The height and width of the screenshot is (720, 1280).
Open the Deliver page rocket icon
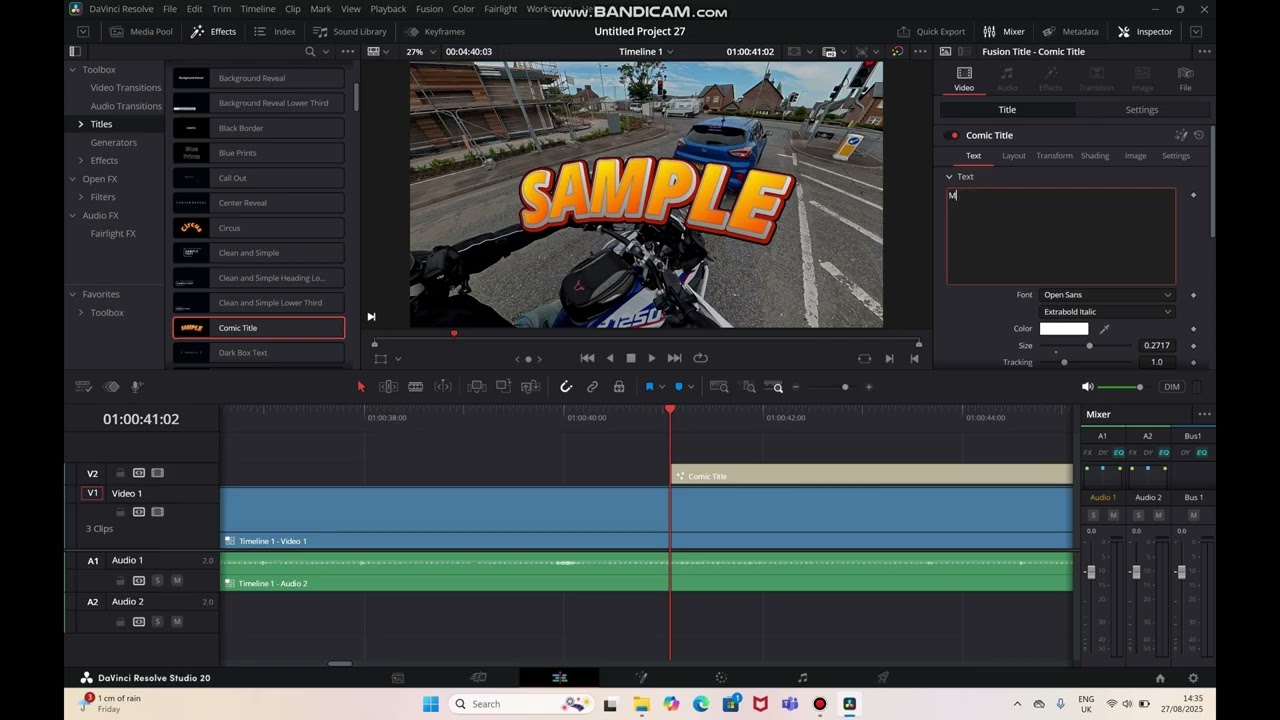point(883,678)
